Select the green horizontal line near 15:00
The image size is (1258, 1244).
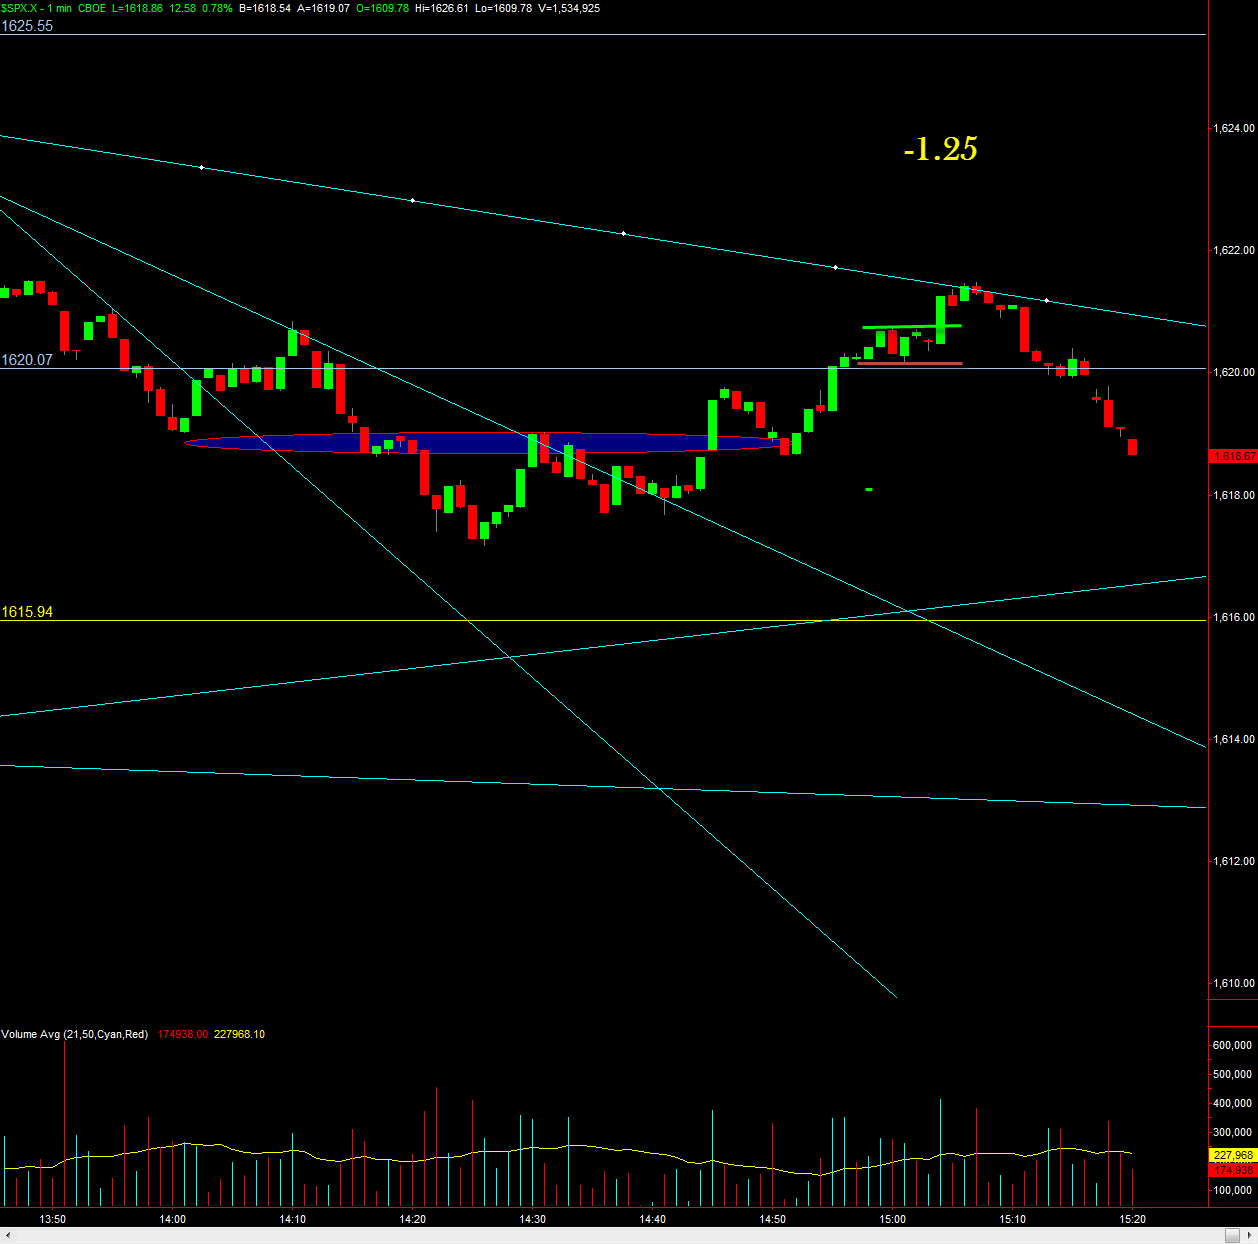tap(912, 326)
